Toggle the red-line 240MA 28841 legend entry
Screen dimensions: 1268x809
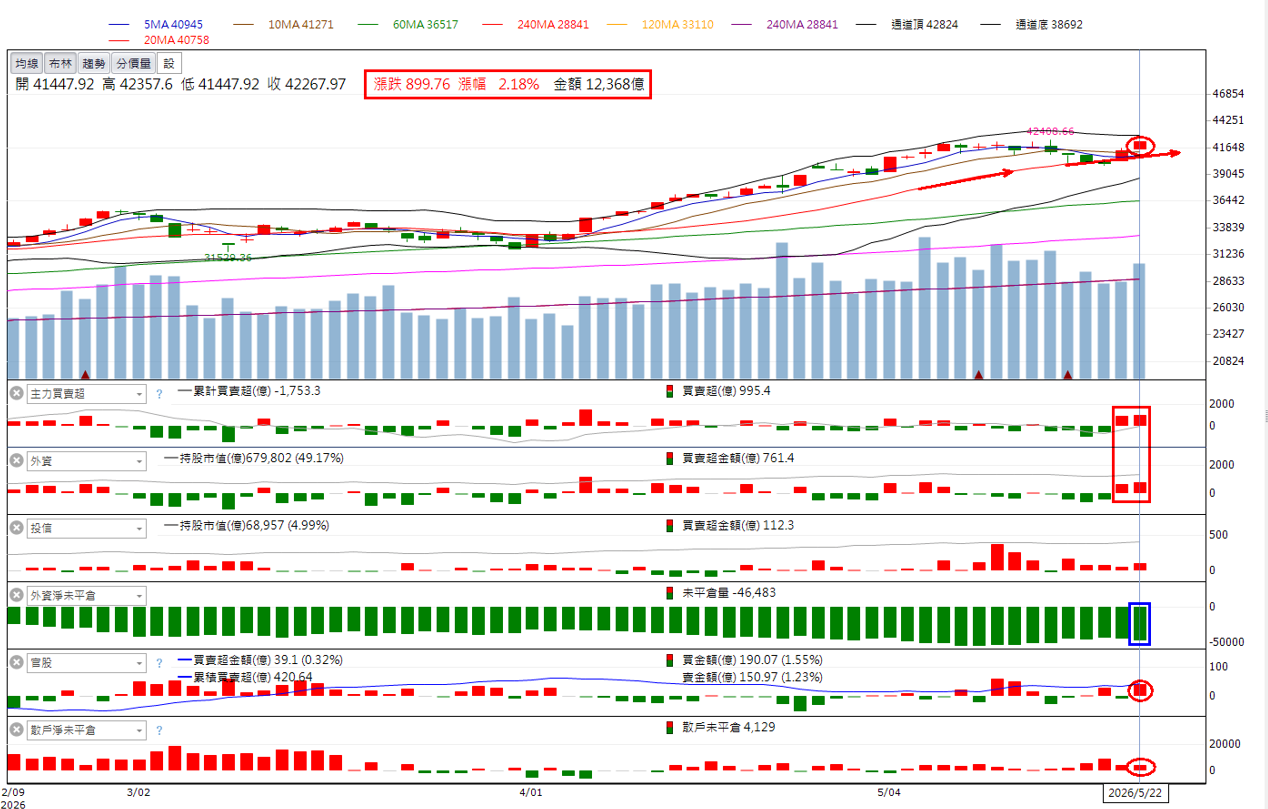coord(536,24)
